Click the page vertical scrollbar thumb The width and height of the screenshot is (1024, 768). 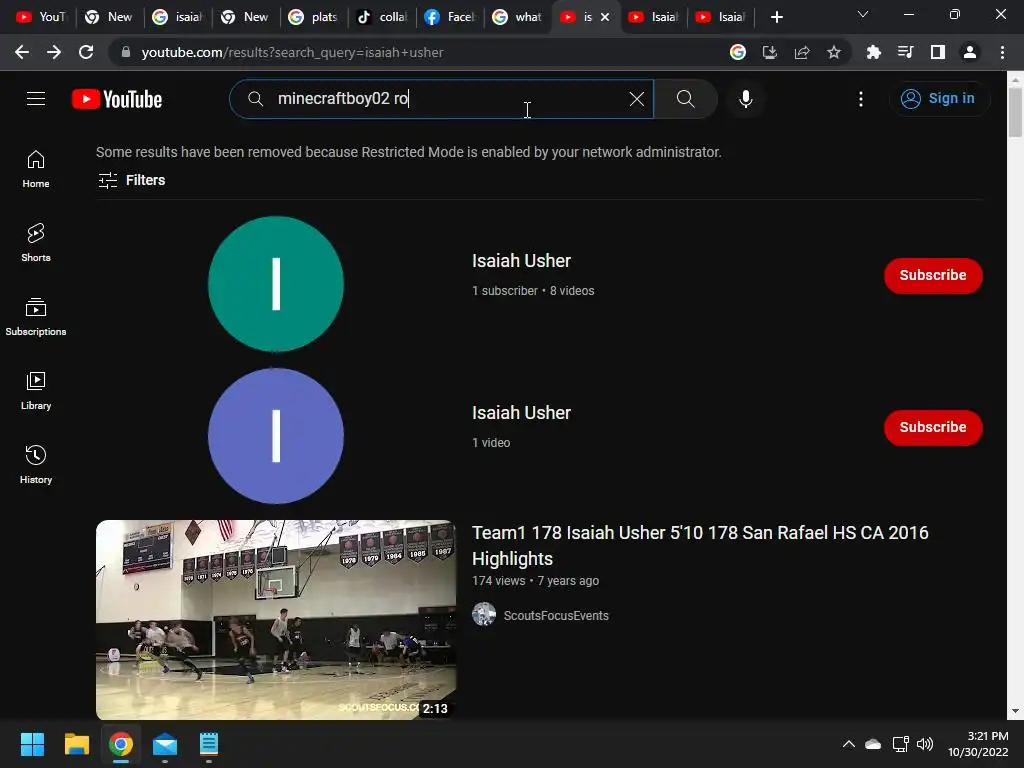coord(1015,111)
